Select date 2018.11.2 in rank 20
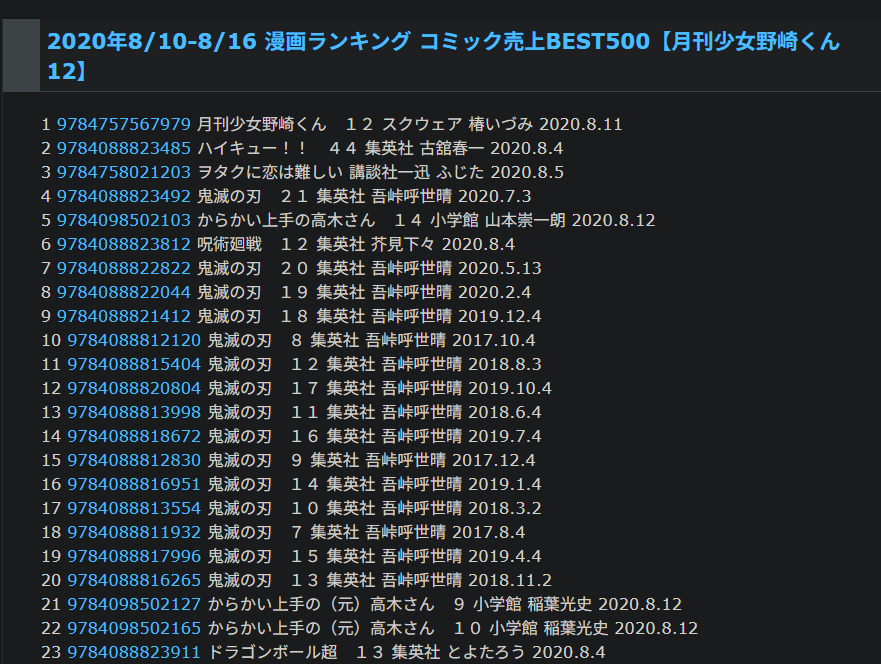The width and height of the screenshot is (881, 664). coord(510,580)
